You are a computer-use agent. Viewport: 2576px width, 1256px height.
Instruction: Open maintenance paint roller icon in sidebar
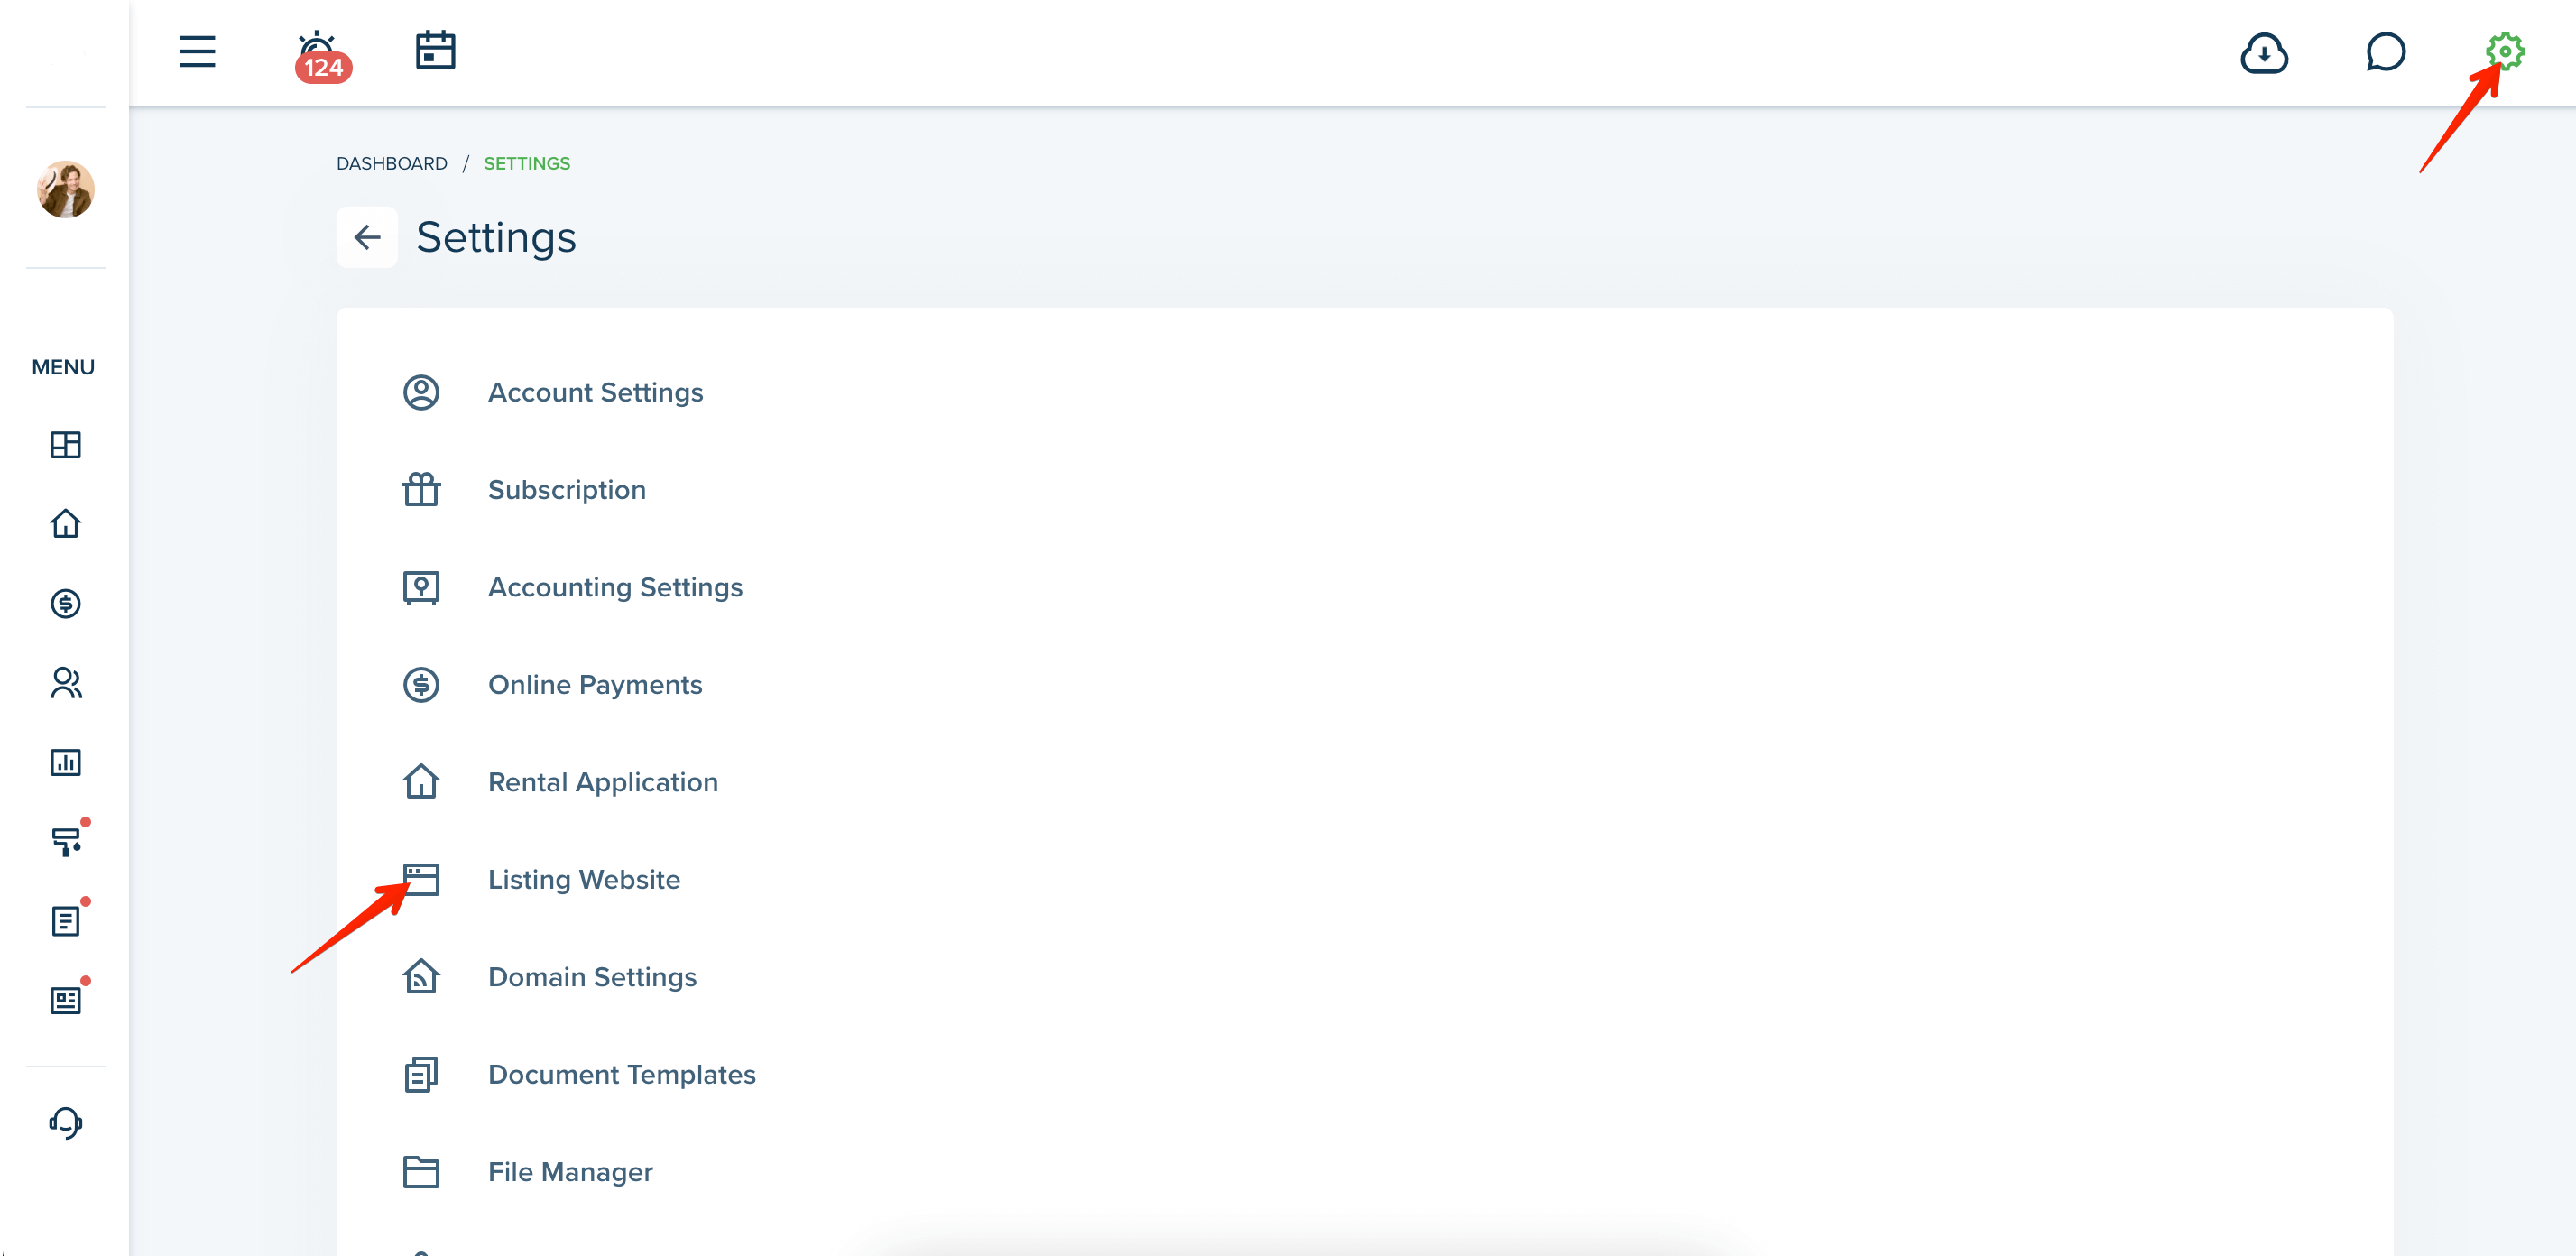[x=66, y=841]
